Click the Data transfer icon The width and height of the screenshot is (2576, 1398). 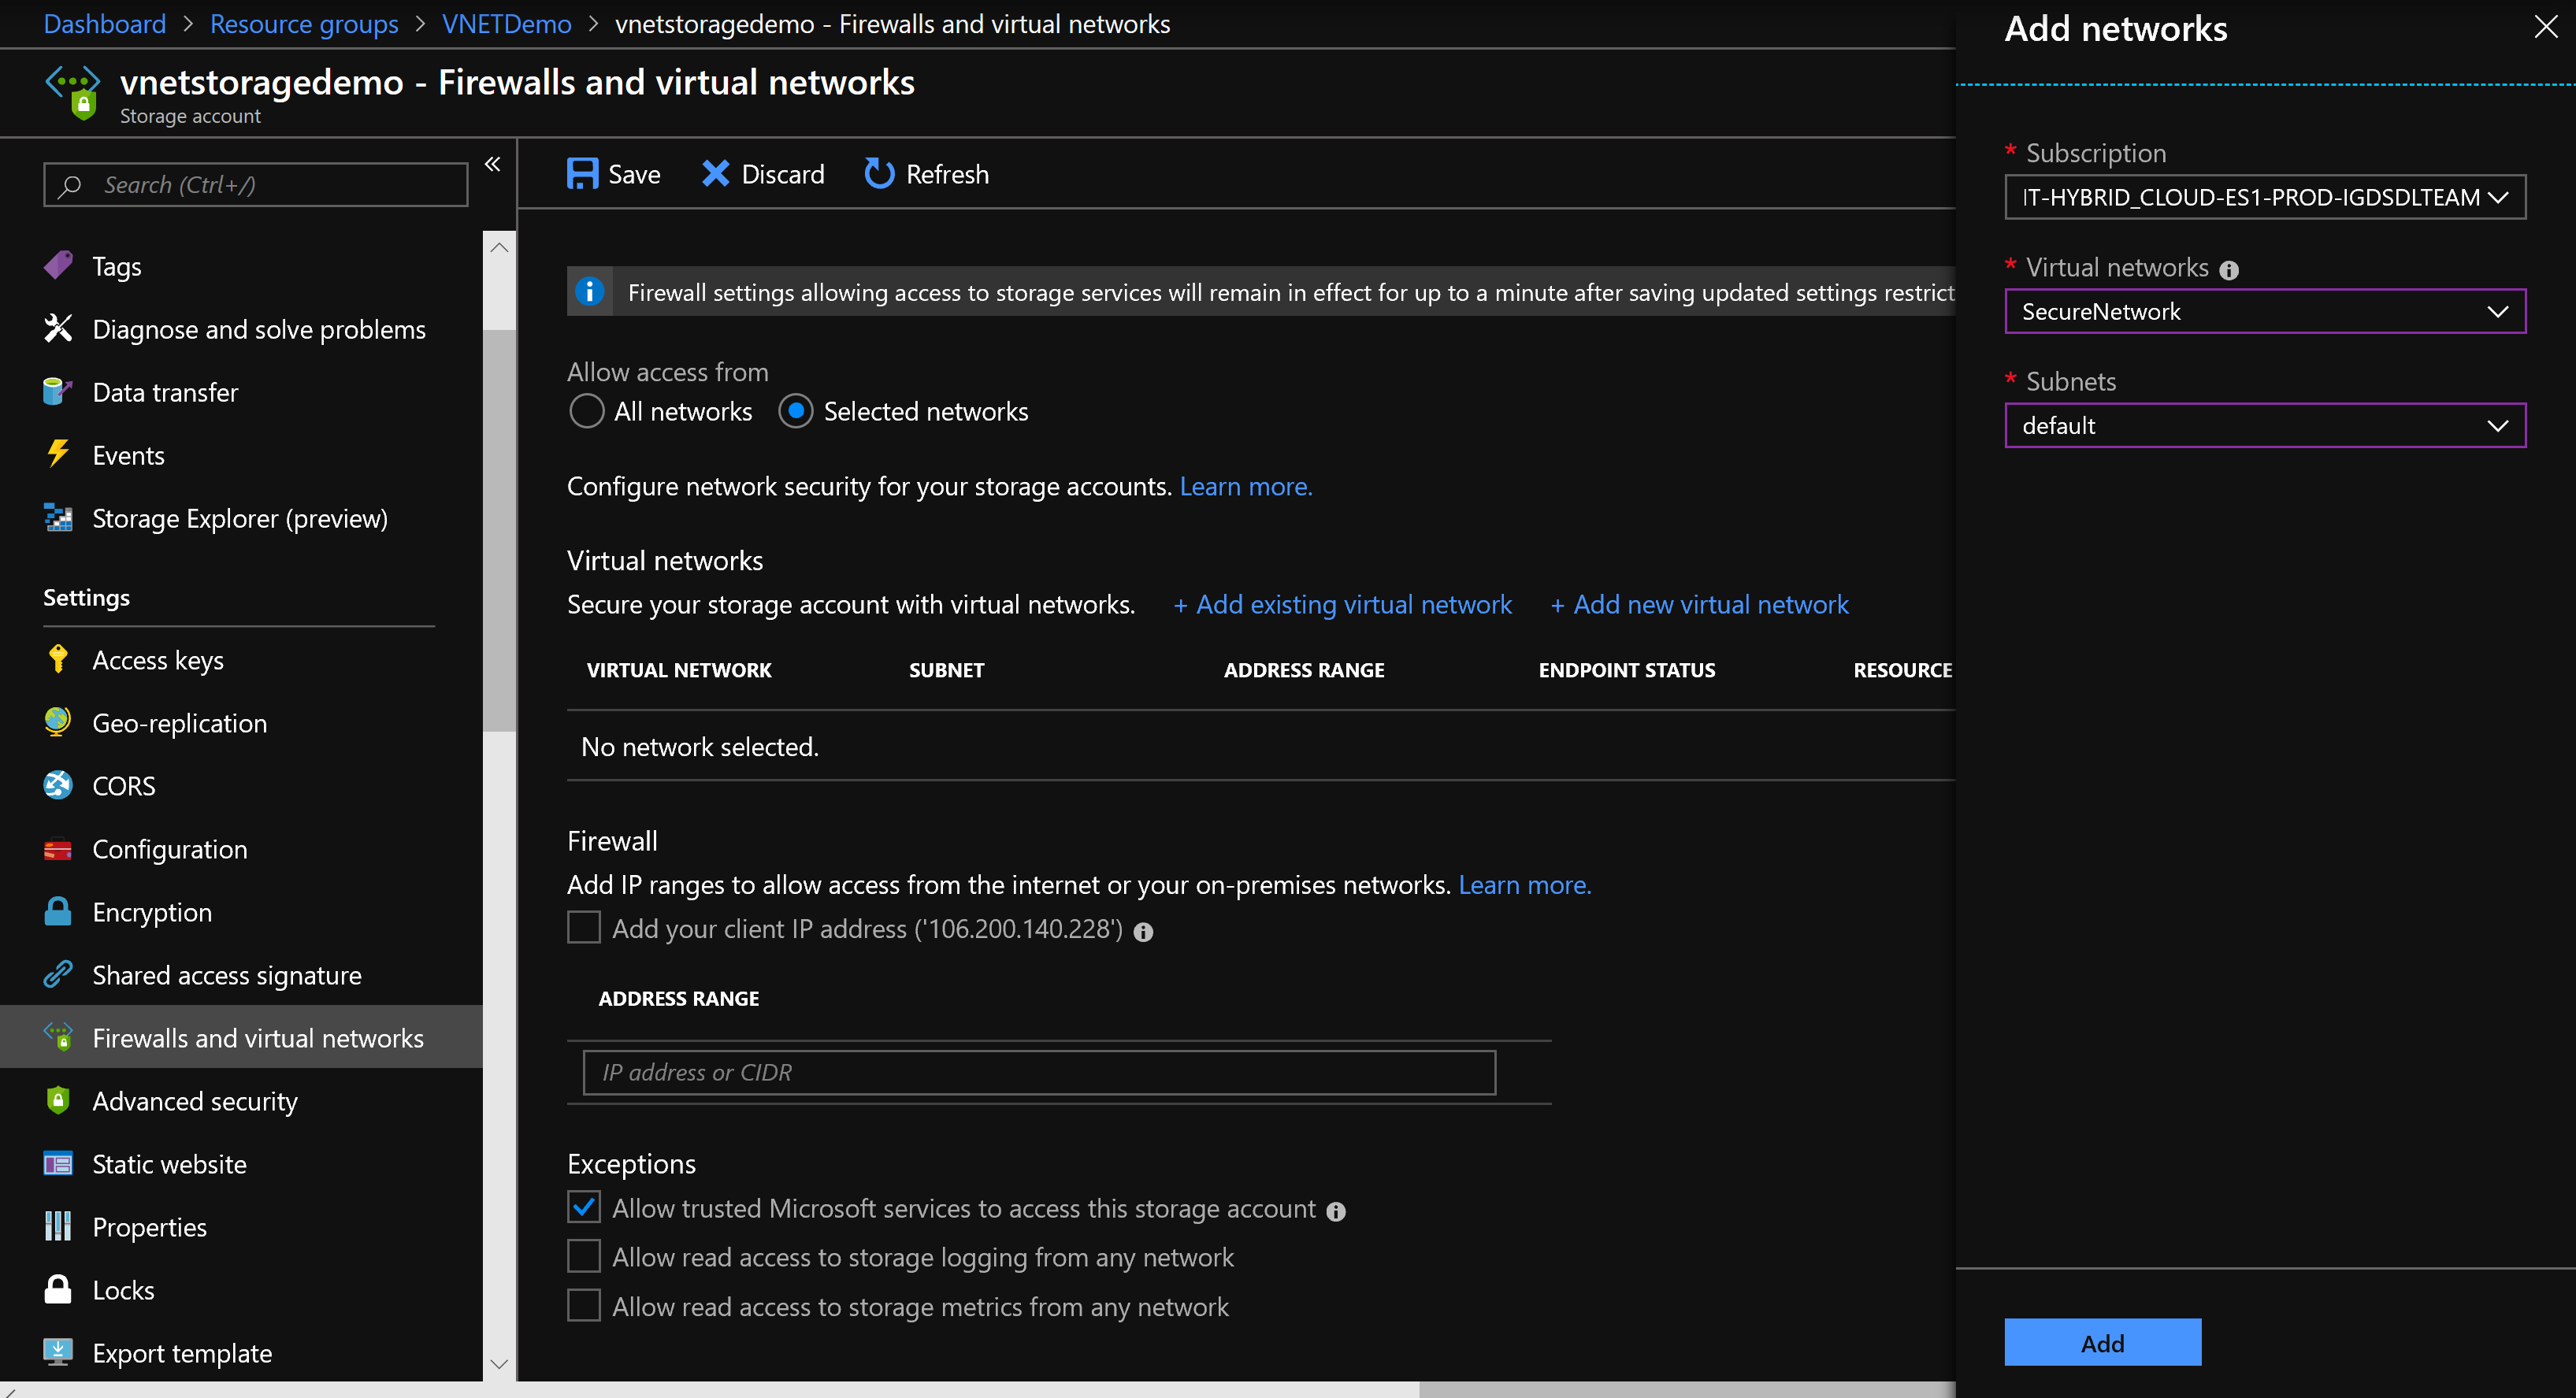[58, 392]
